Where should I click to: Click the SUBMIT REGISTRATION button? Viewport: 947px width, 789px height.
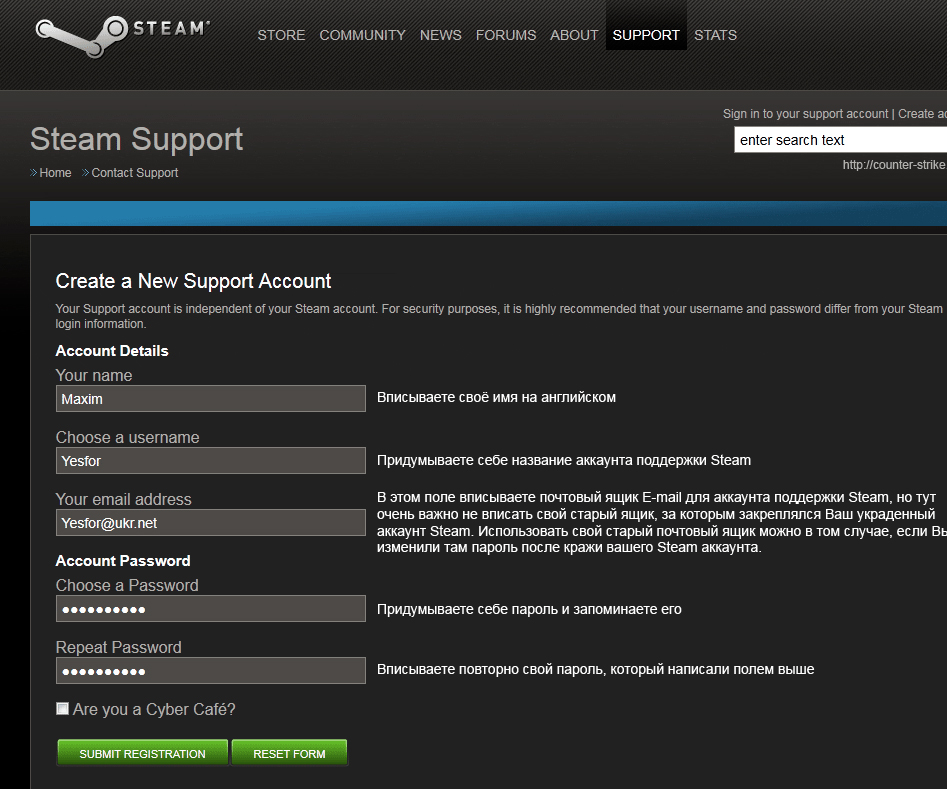[x=143, y=753]
